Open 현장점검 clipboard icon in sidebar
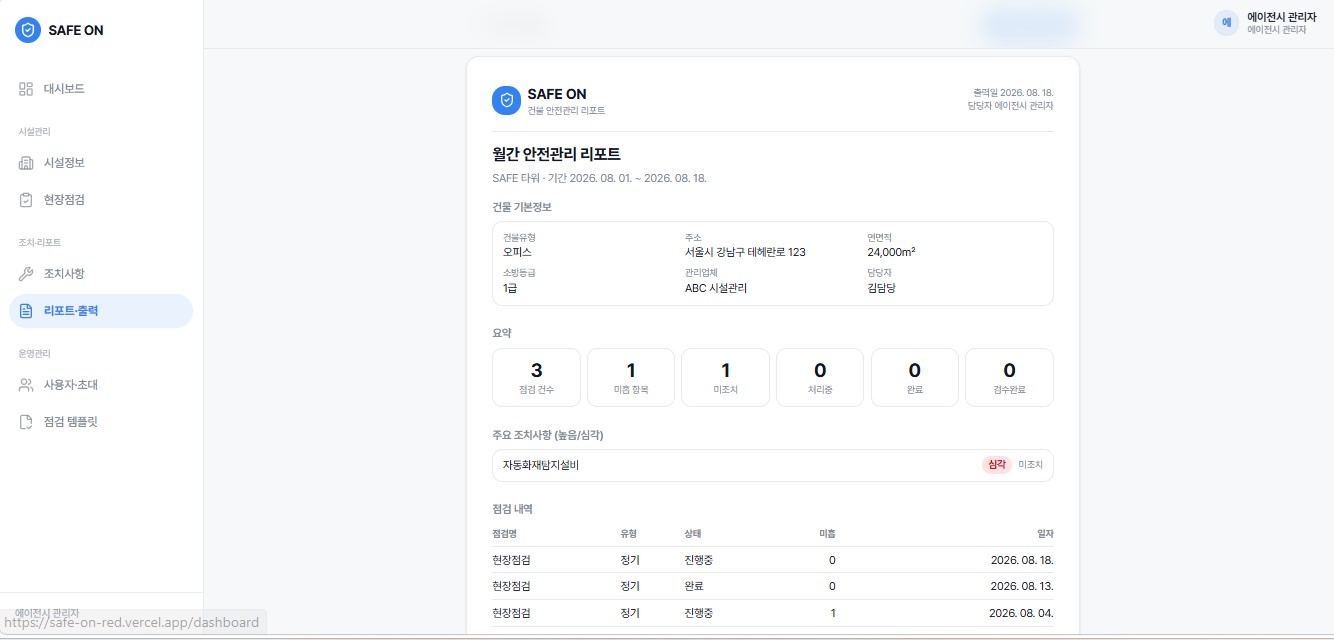This screenshot has height=640, width=1334. point(26,200)
